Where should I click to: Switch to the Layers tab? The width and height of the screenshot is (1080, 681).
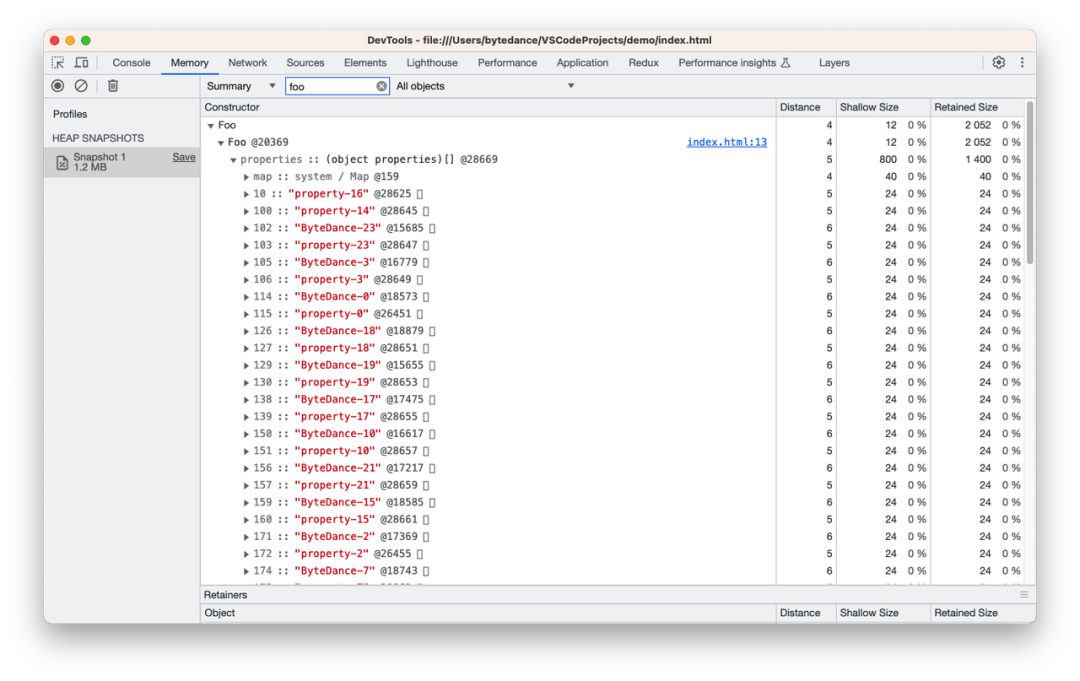[834, 63]
